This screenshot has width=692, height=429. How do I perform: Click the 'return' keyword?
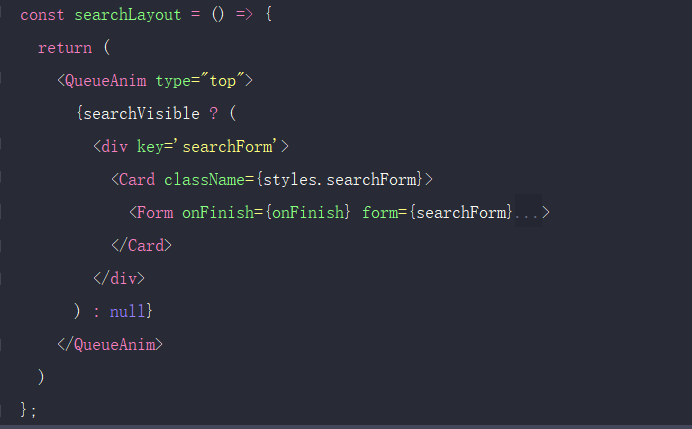coord(65,48)
